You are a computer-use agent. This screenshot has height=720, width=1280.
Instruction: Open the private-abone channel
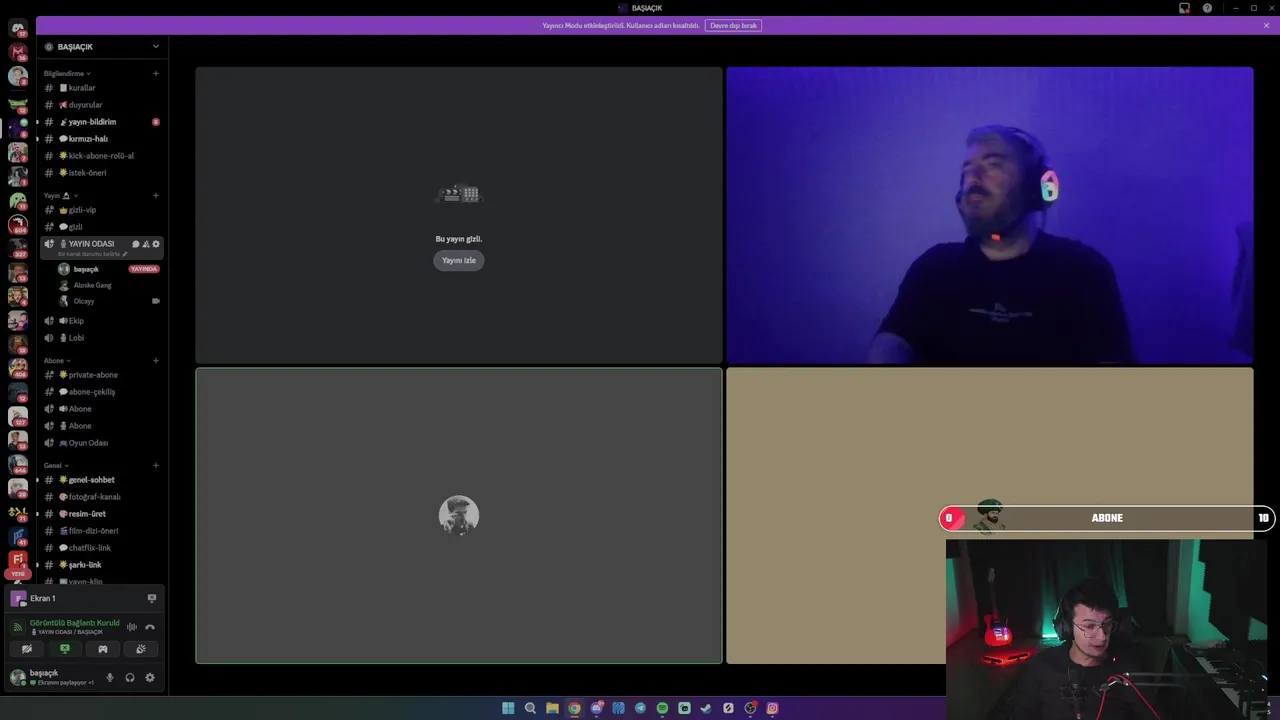click(101, 375)
